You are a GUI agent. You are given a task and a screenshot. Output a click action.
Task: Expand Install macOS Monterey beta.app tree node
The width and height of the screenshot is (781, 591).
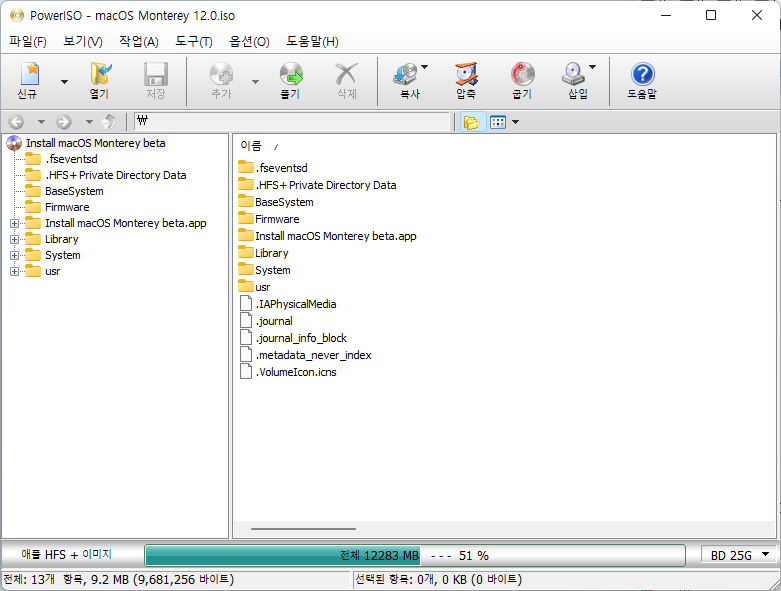(x=14, y=224)
